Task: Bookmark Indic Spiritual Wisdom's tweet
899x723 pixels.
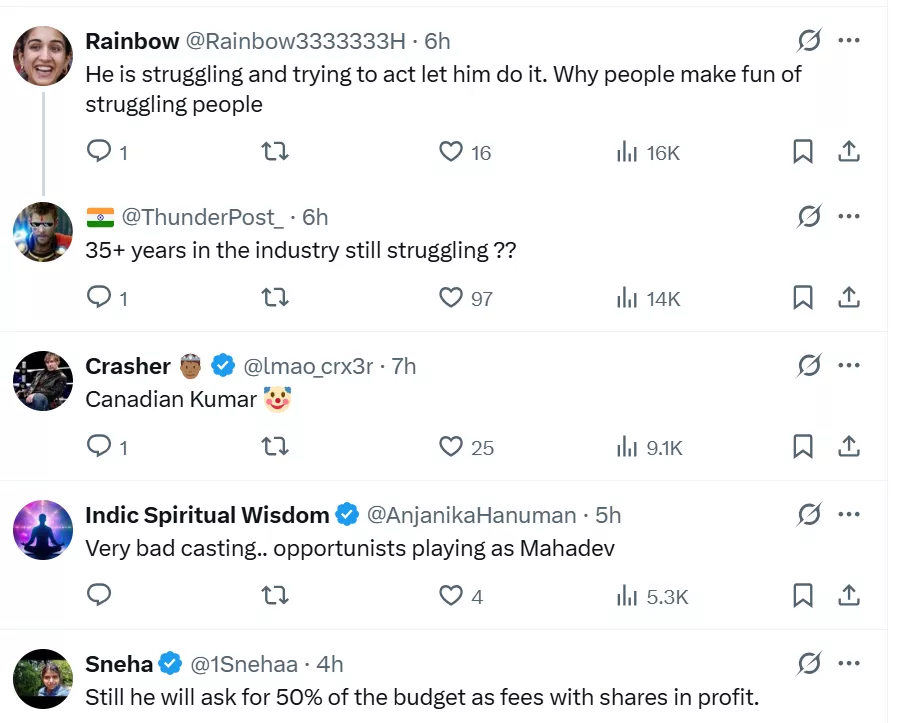Action: point(802,595)
